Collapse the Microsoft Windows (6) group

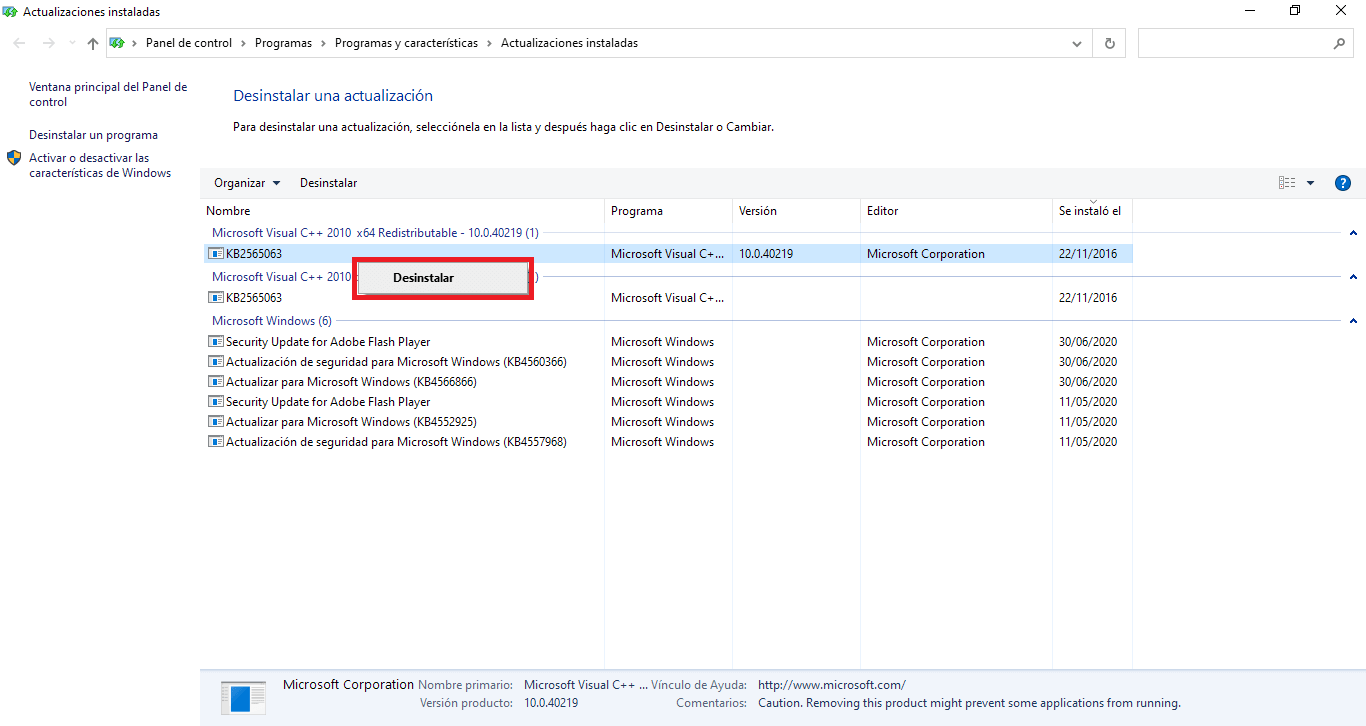(x=1353, y=321)
